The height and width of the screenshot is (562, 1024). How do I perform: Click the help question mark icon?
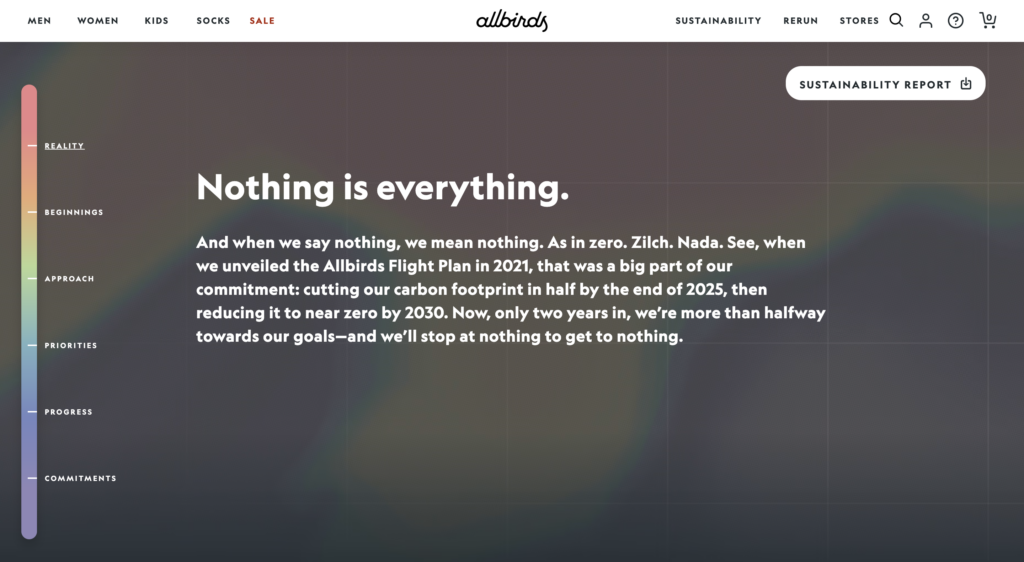[955, 20]
